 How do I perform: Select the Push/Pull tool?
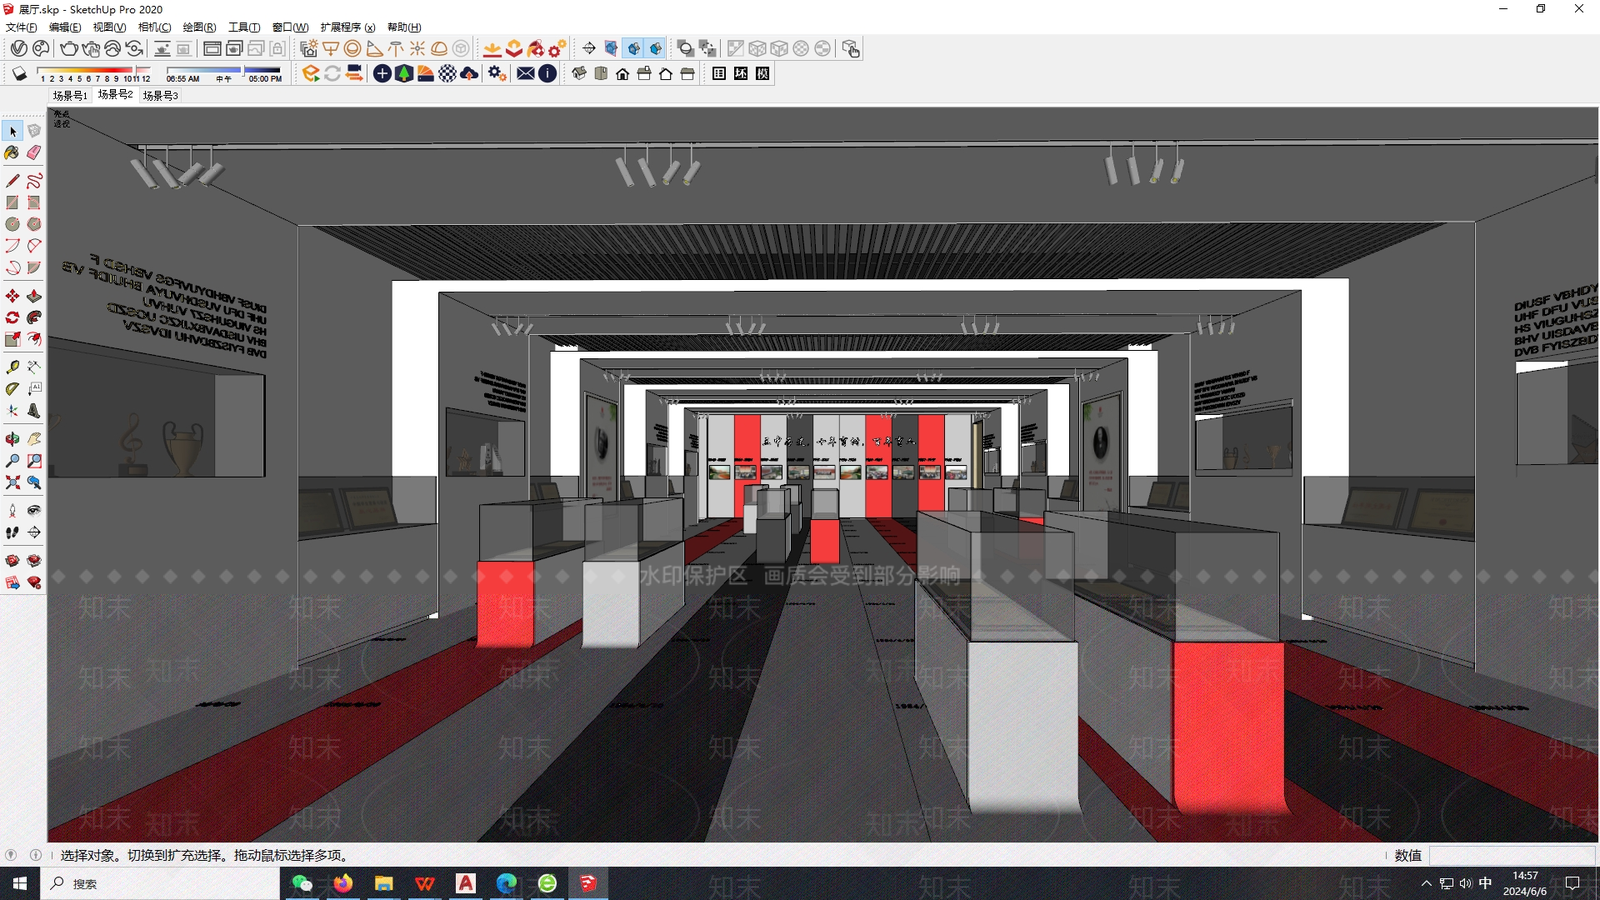coord(34,296)
